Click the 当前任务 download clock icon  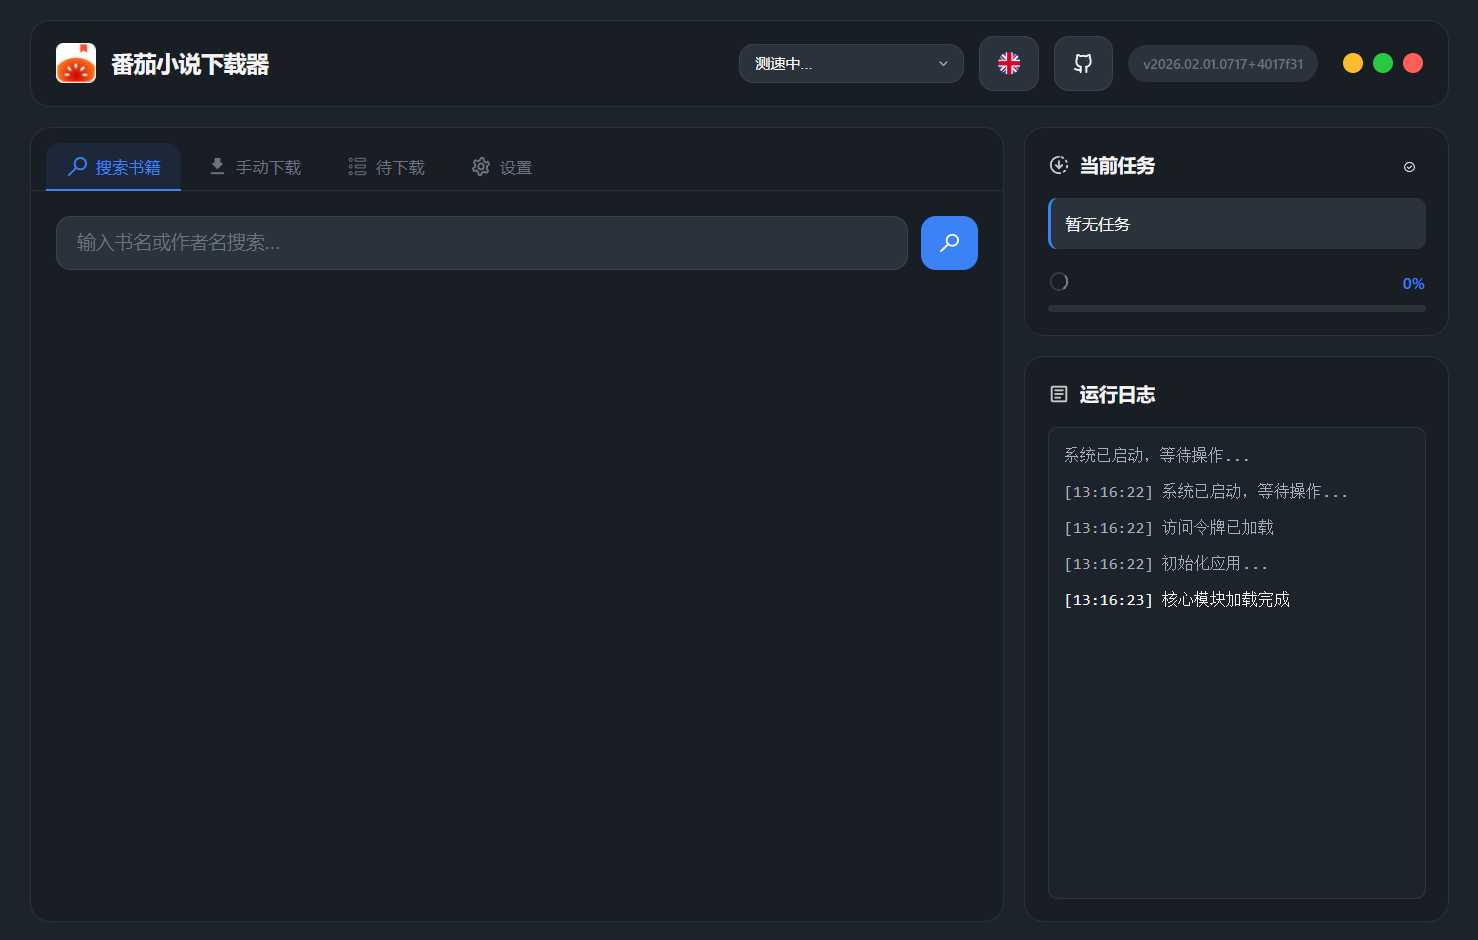point(1058,165)
